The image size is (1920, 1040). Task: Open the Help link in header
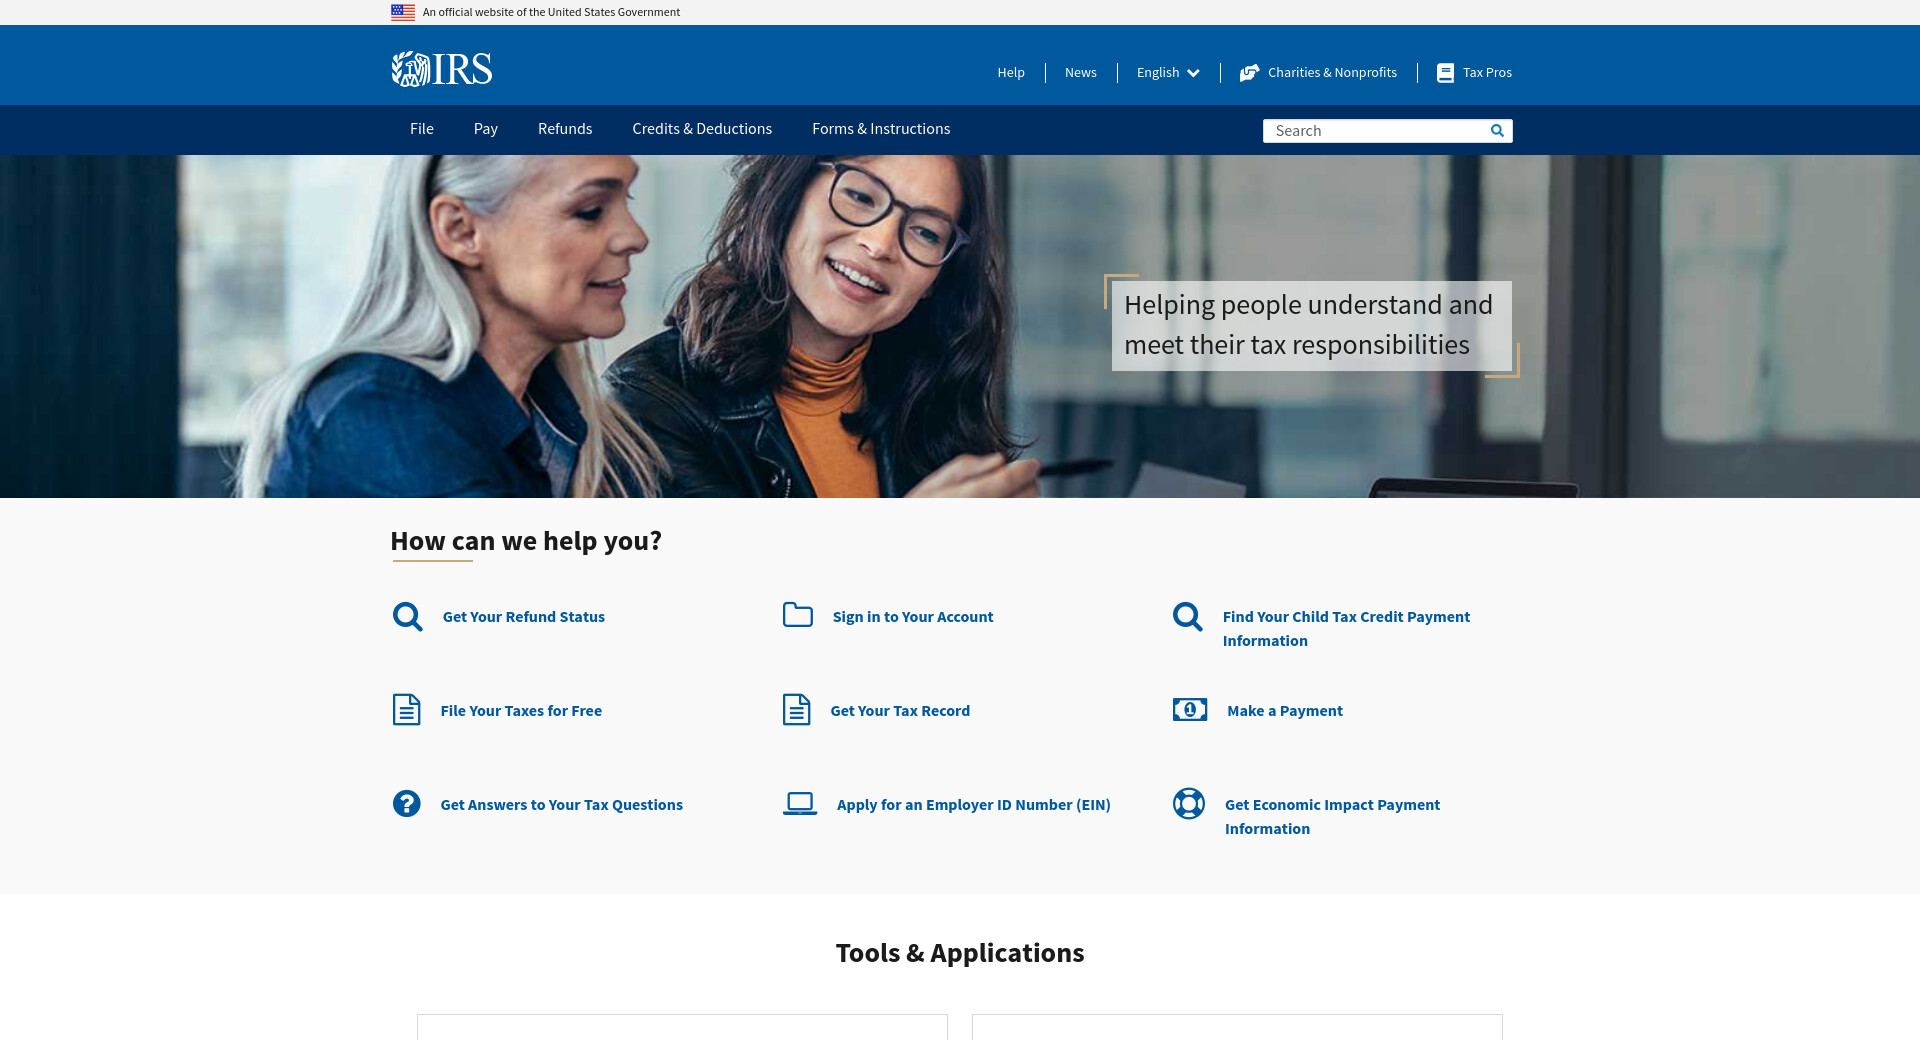click(x=1010, y=73)
